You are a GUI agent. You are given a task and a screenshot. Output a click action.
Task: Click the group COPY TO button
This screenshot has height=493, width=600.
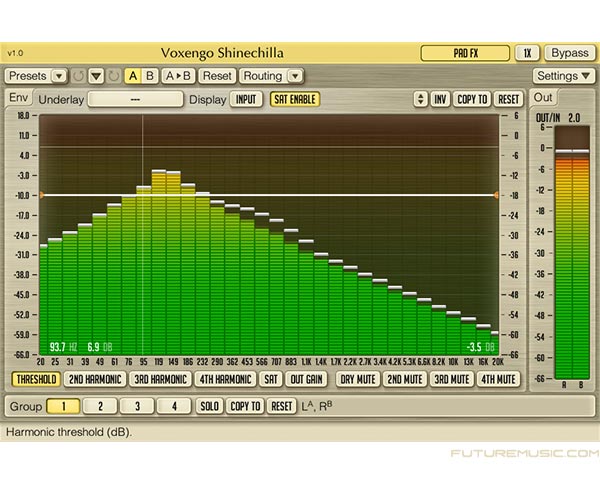(x=245, y=406)
